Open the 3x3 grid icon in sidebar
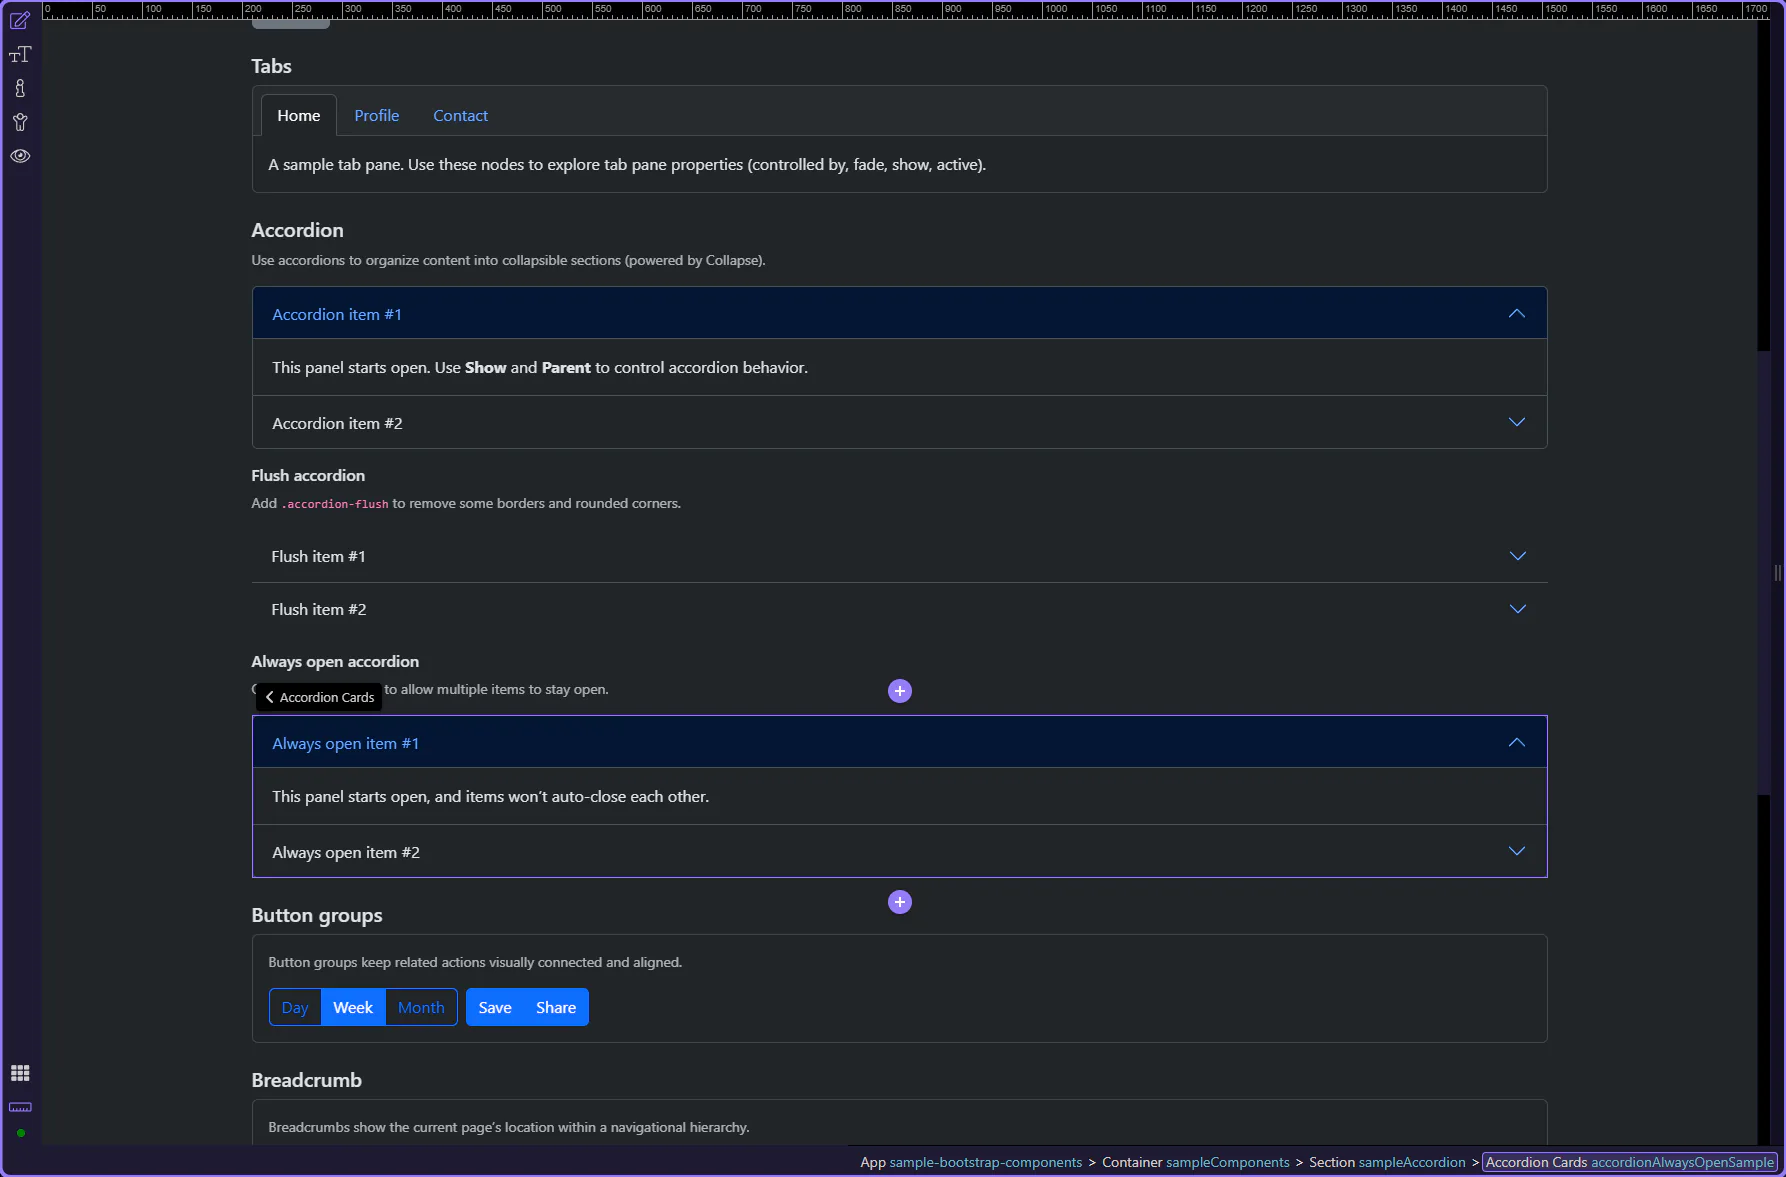1786x1177 pixels. pyautogui.click(x=20, y=1073)
